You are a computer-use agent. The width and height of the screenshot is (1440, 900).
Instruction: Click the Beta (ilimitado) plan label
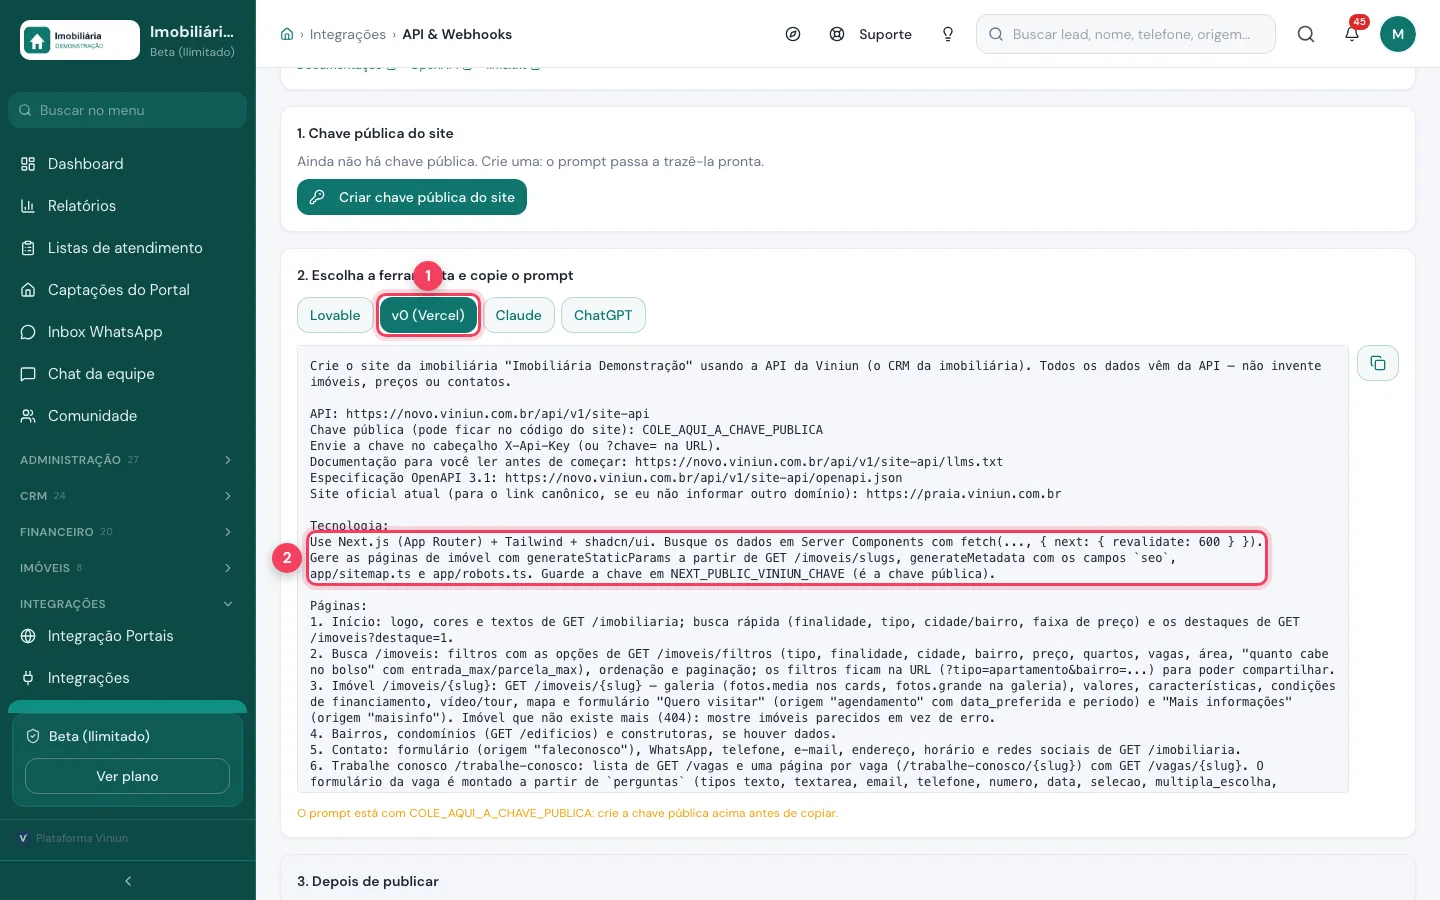tap(99, 736)
